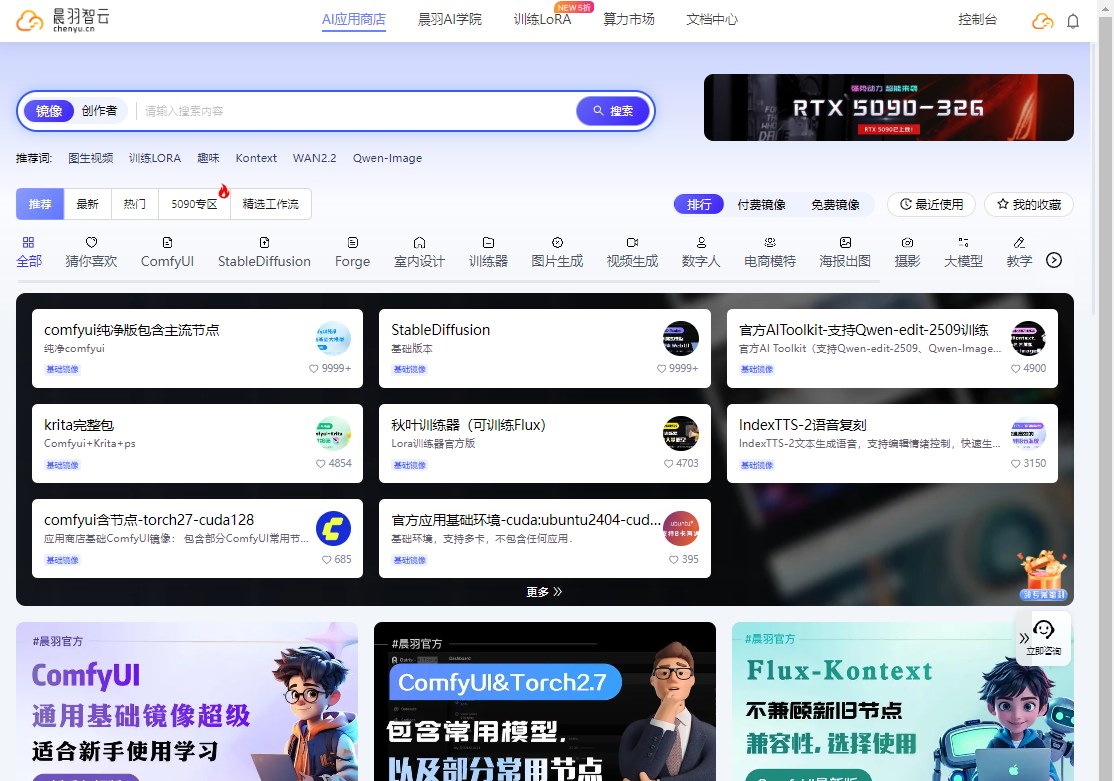Open 我的收藏 favorites
Screen dimensions: 1114x781
coord(1029,205)
